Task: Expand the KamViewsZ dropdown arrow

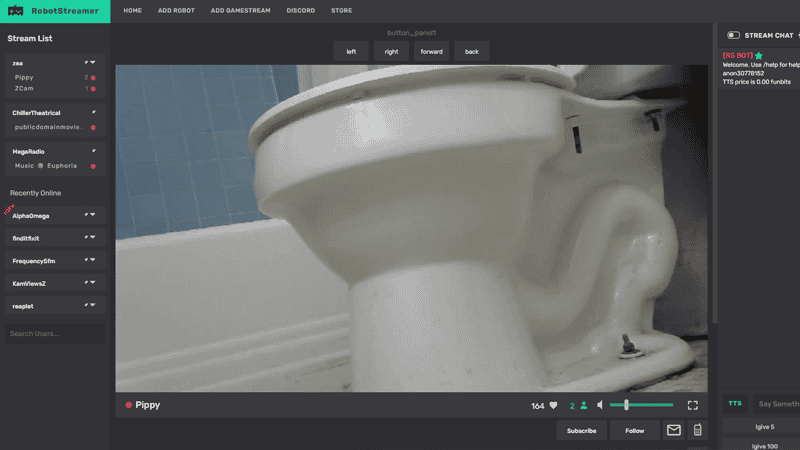Action: 93,282
